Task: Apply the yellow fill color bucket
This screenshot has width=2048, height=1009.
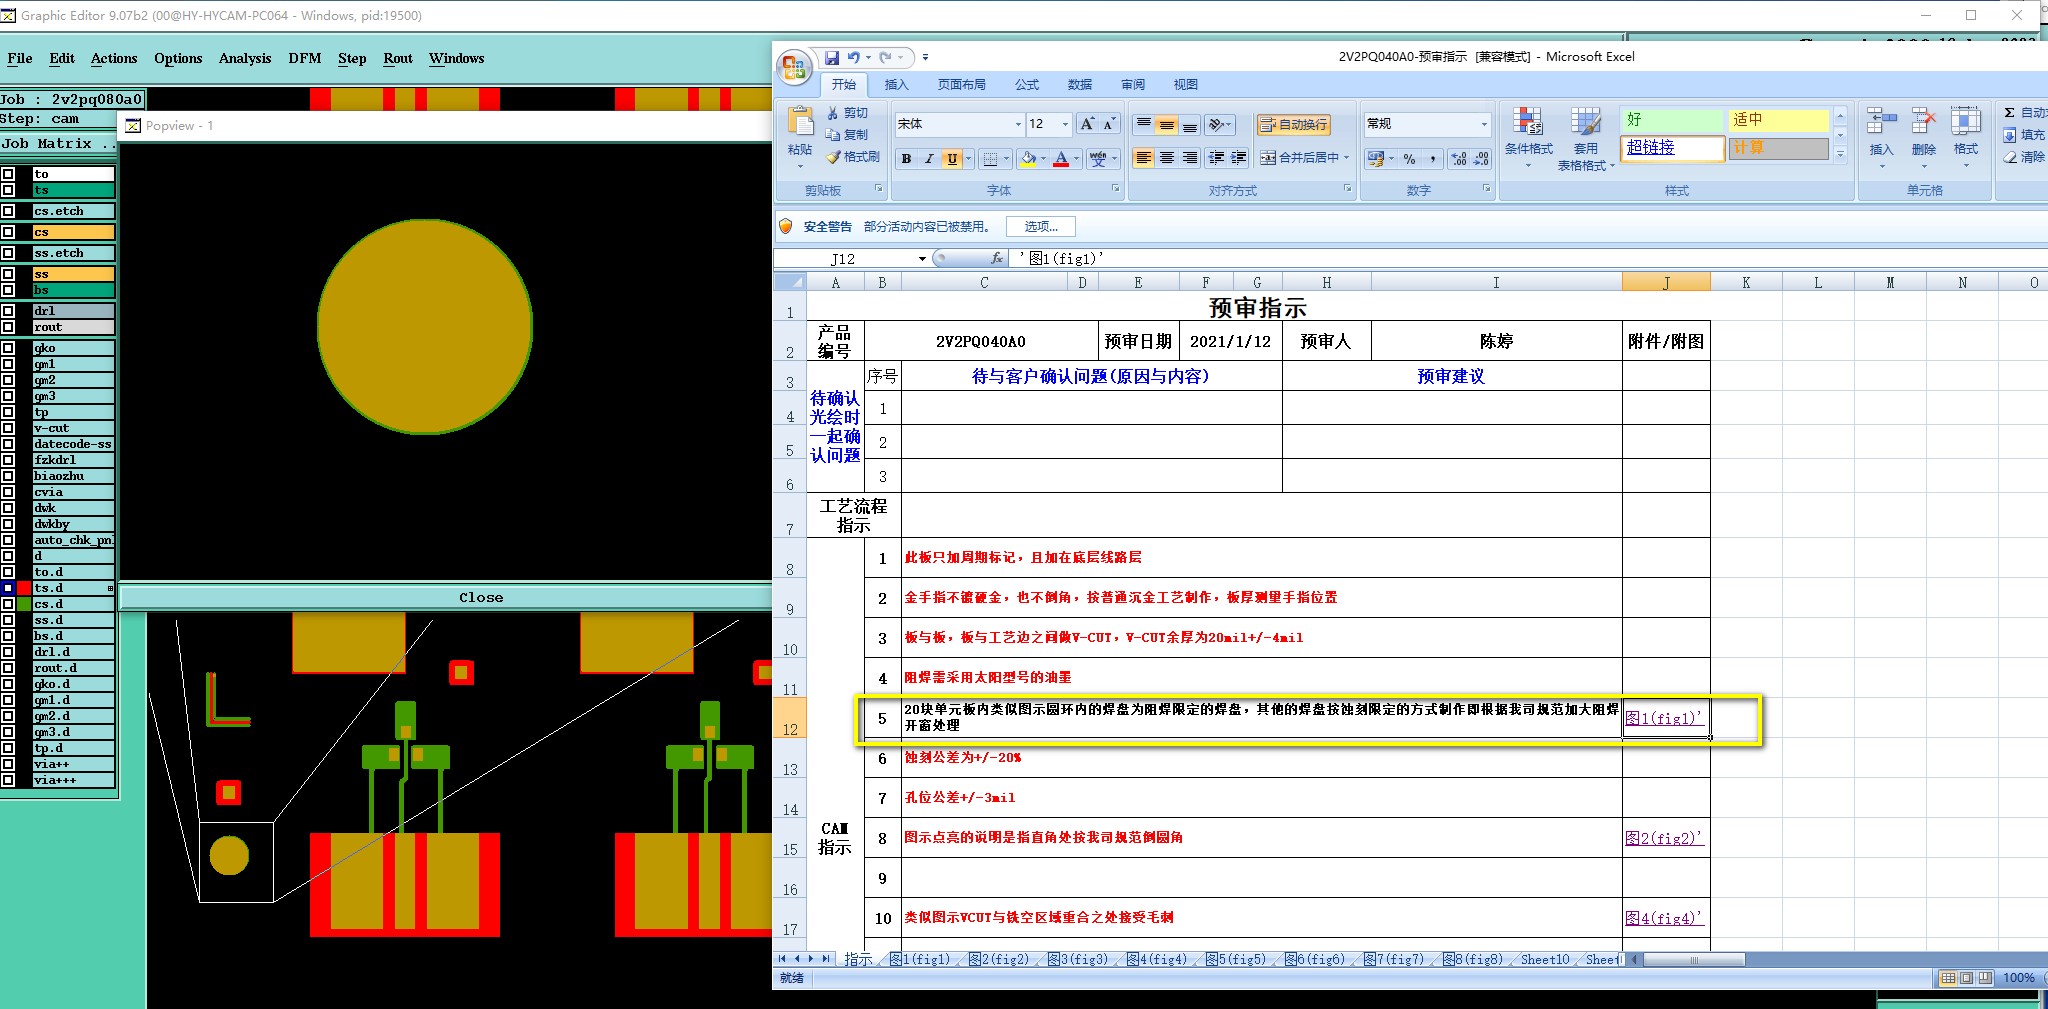Action: click(1028, 159)
